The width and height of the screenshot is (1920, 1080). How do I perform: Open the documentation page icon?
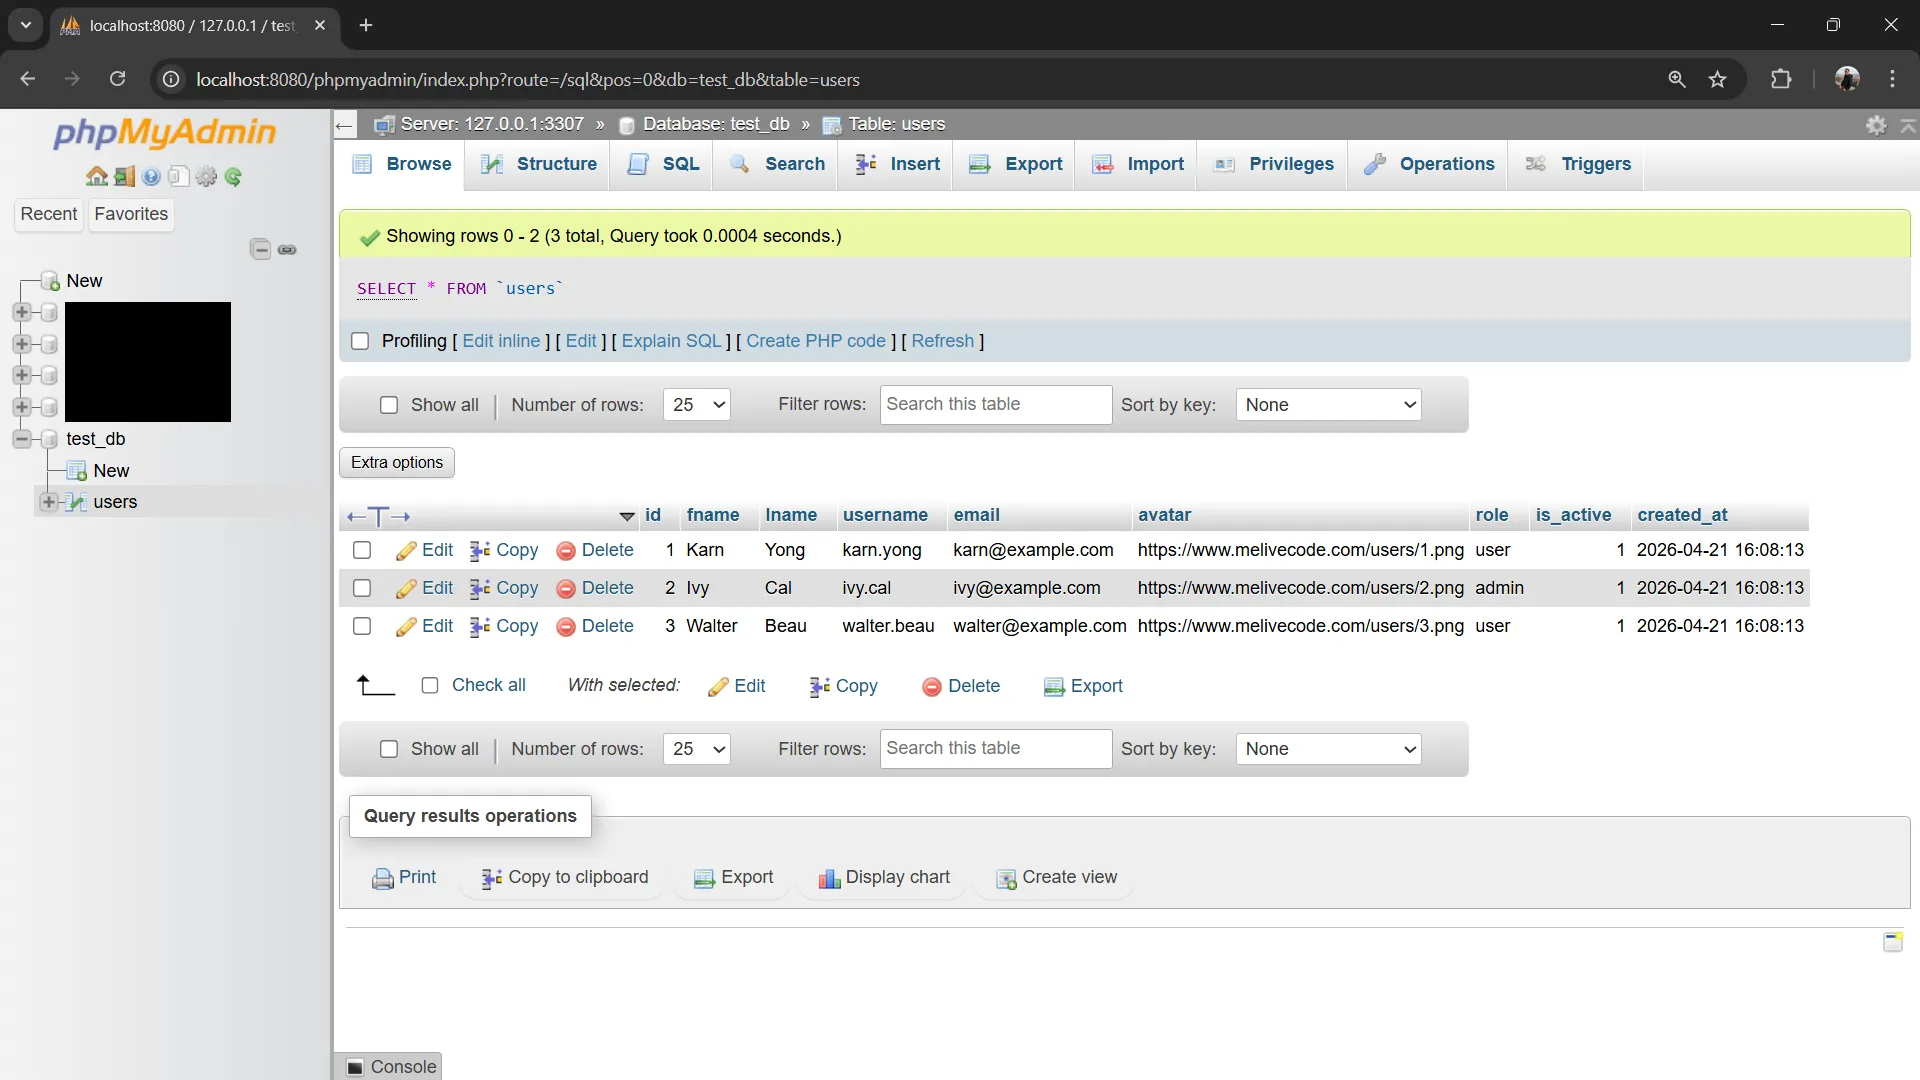click(178, 177)
